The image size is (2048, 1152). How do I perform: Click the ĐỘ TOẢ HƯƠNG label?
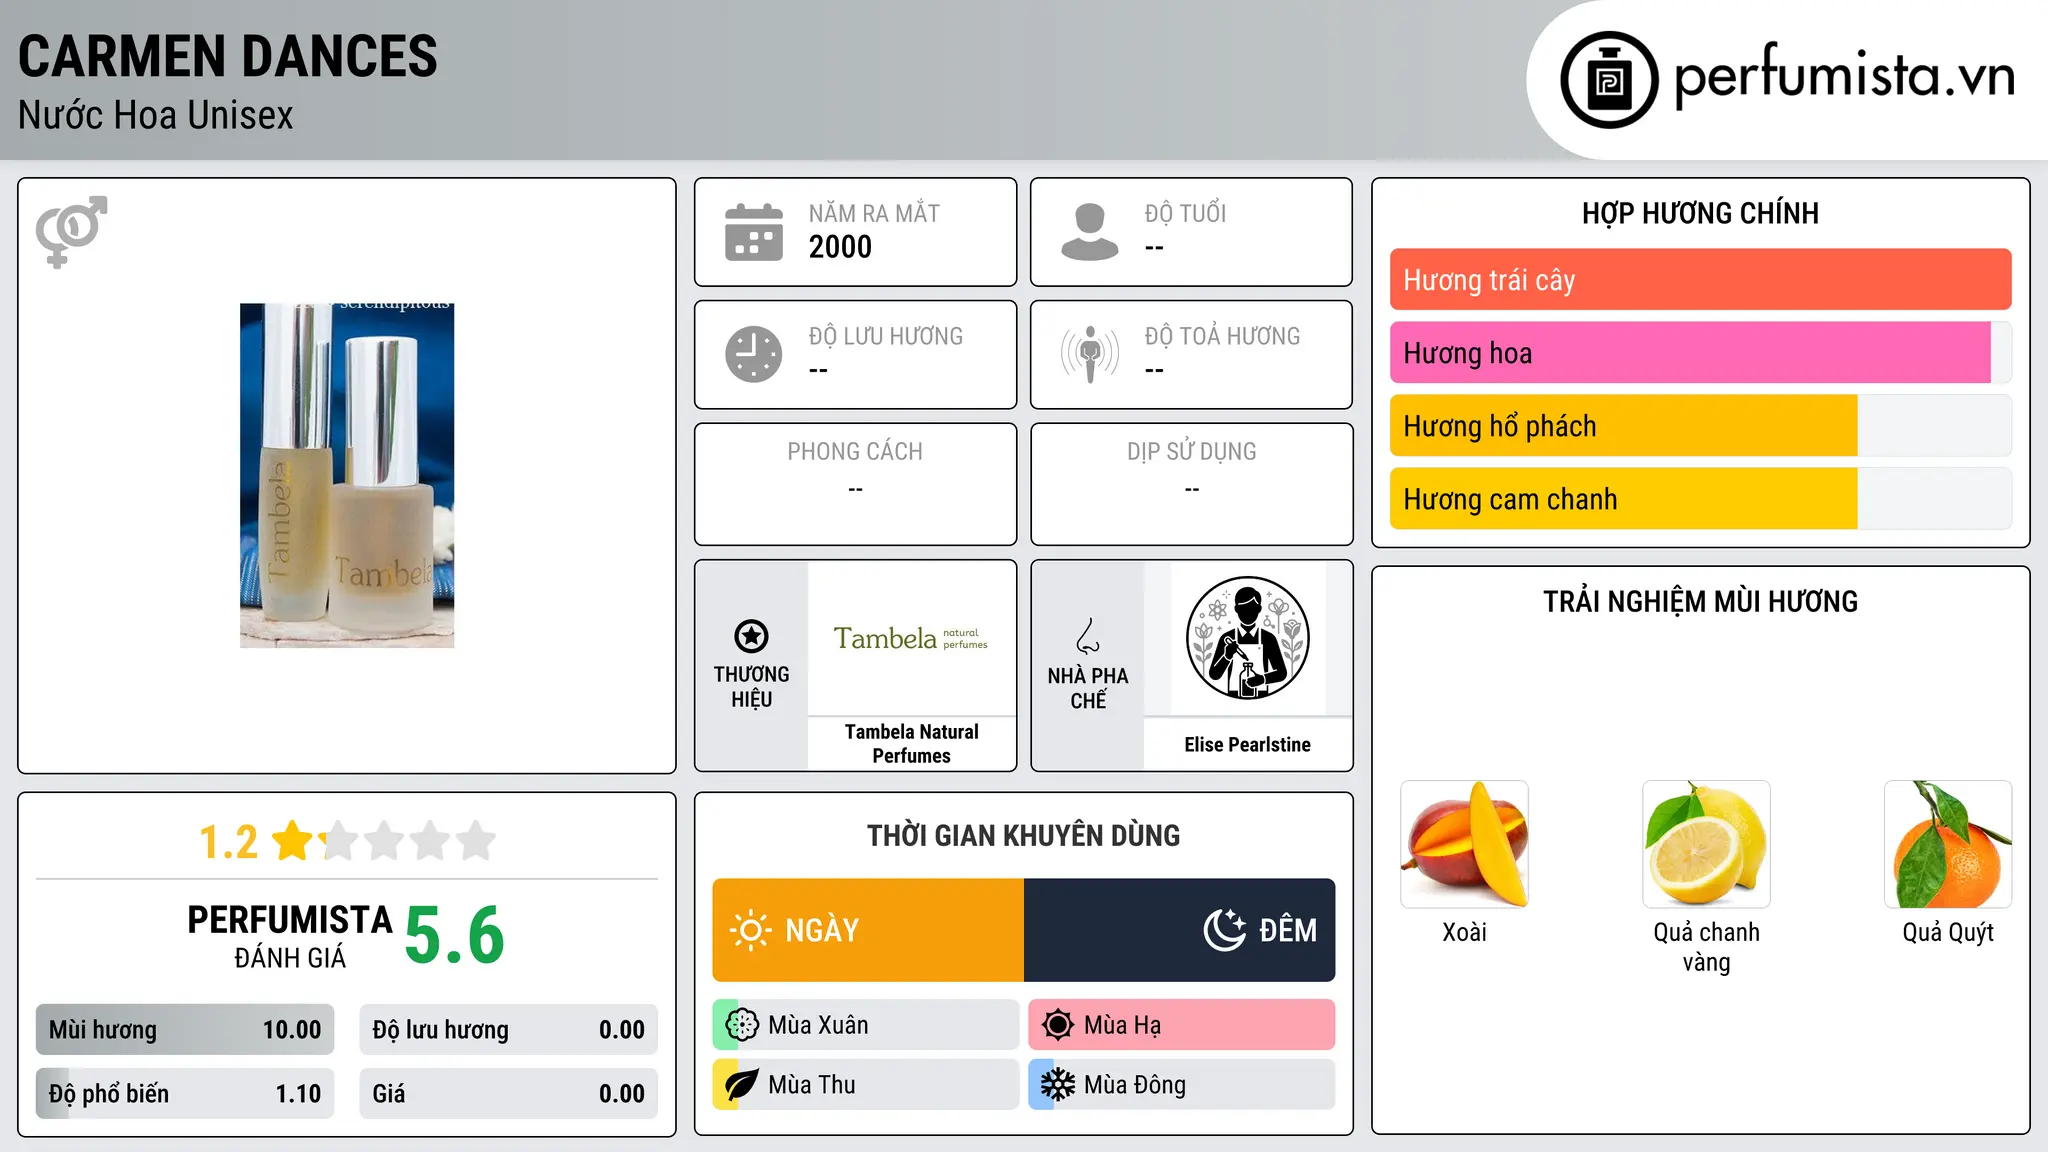click(x=1222, y=336)
